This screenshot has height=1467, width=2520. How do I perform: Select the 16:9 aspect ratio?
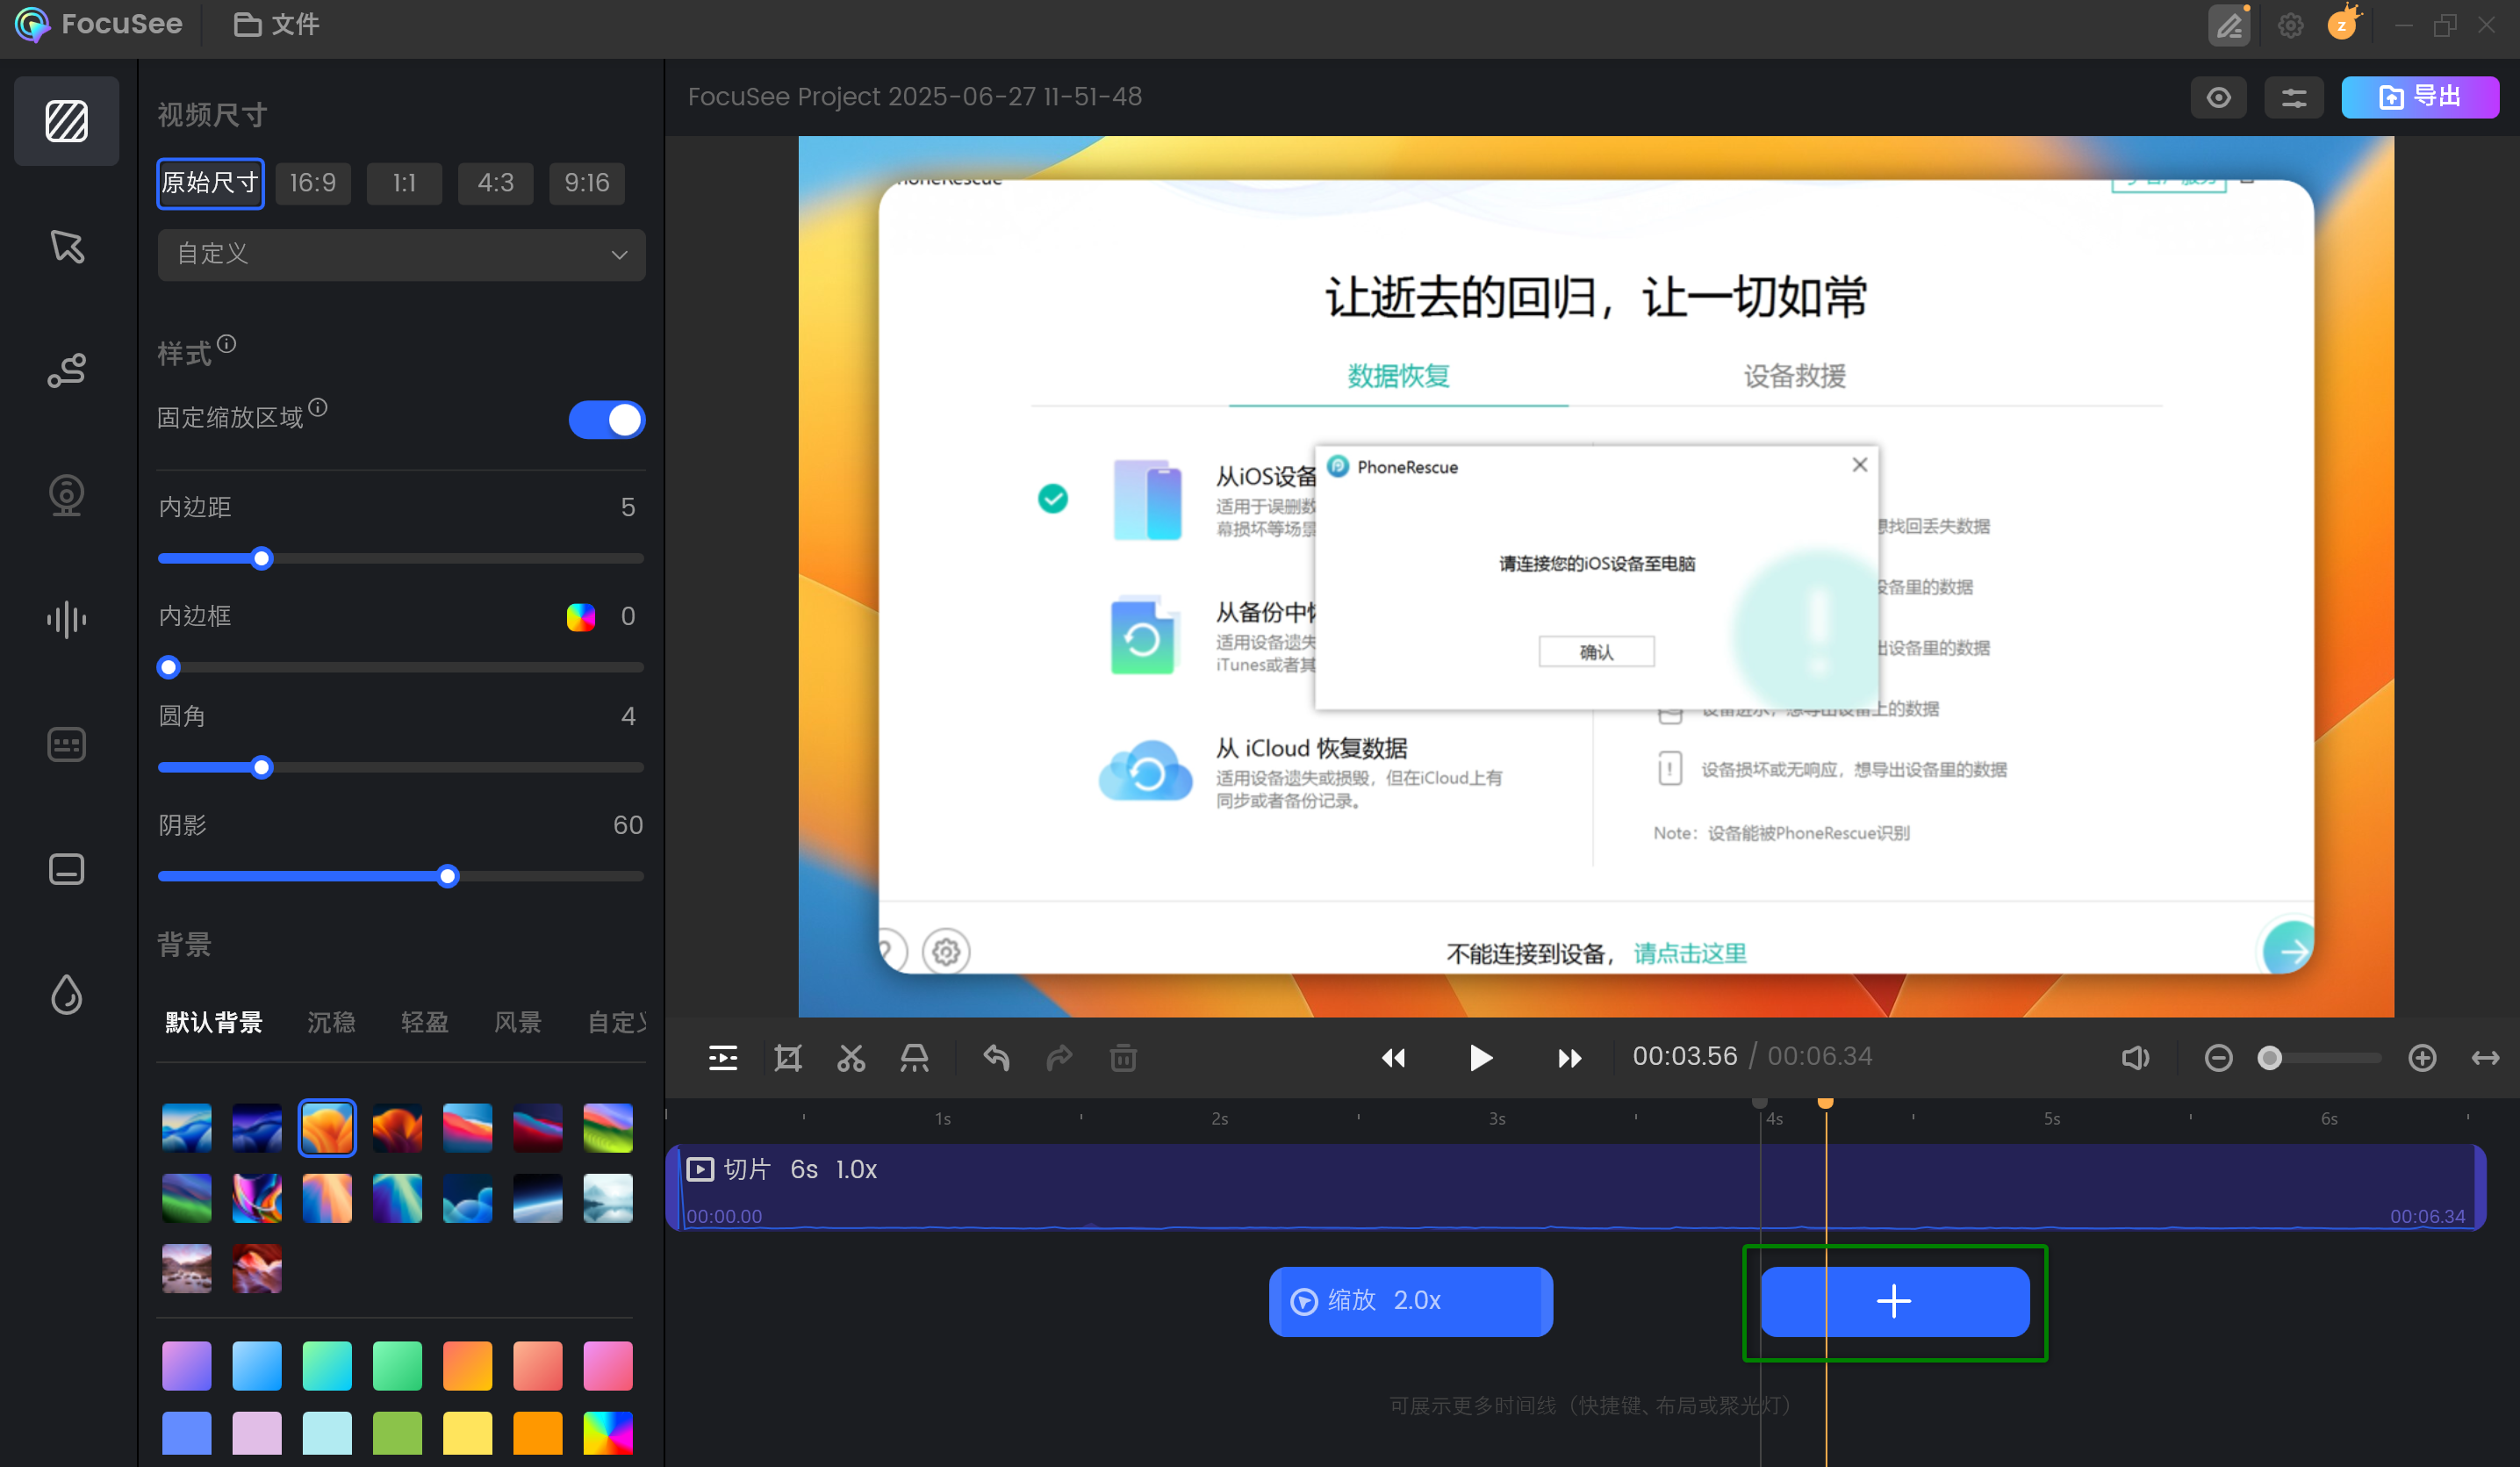pyautogui.click(x=313, y=183)
